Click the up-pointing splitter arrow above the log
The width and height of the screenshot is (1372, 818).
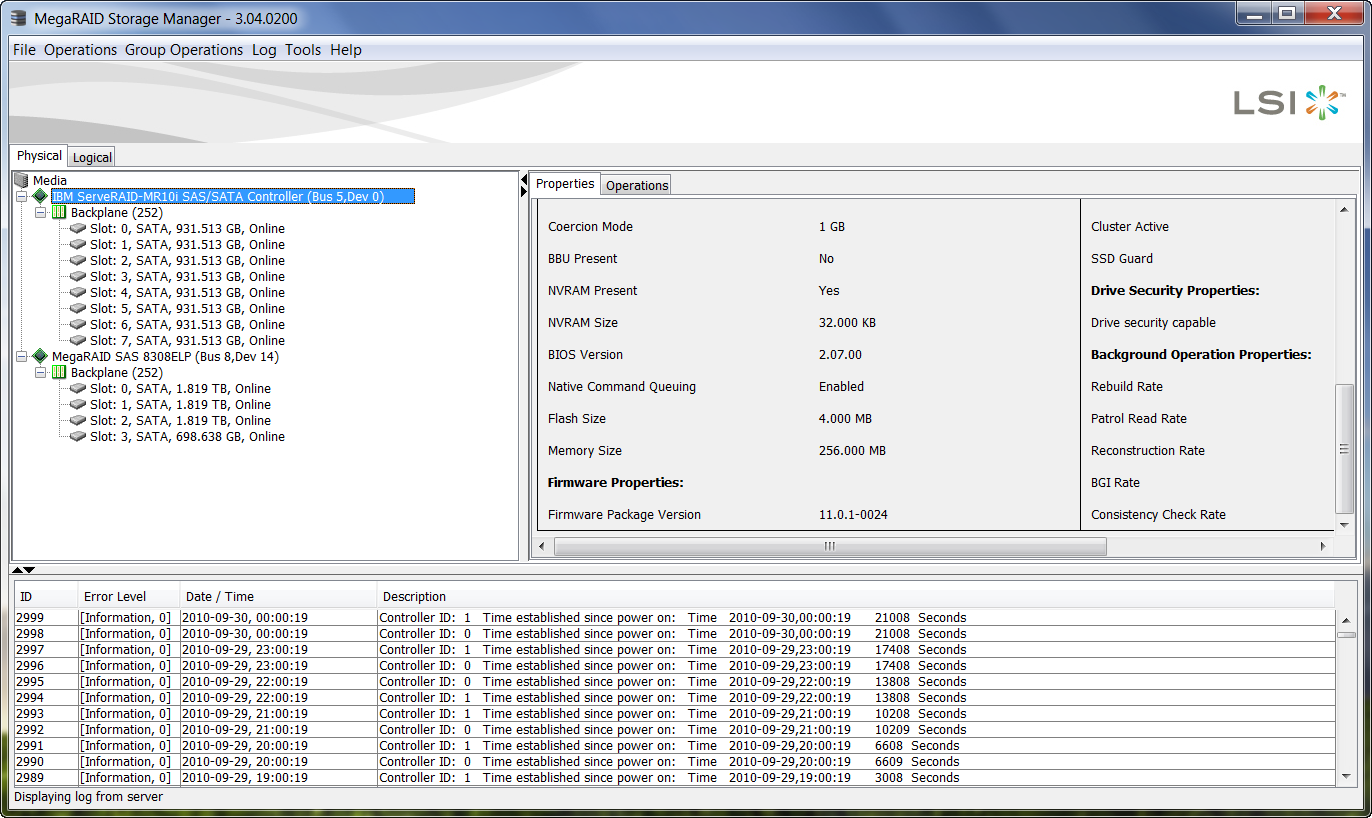17,570
